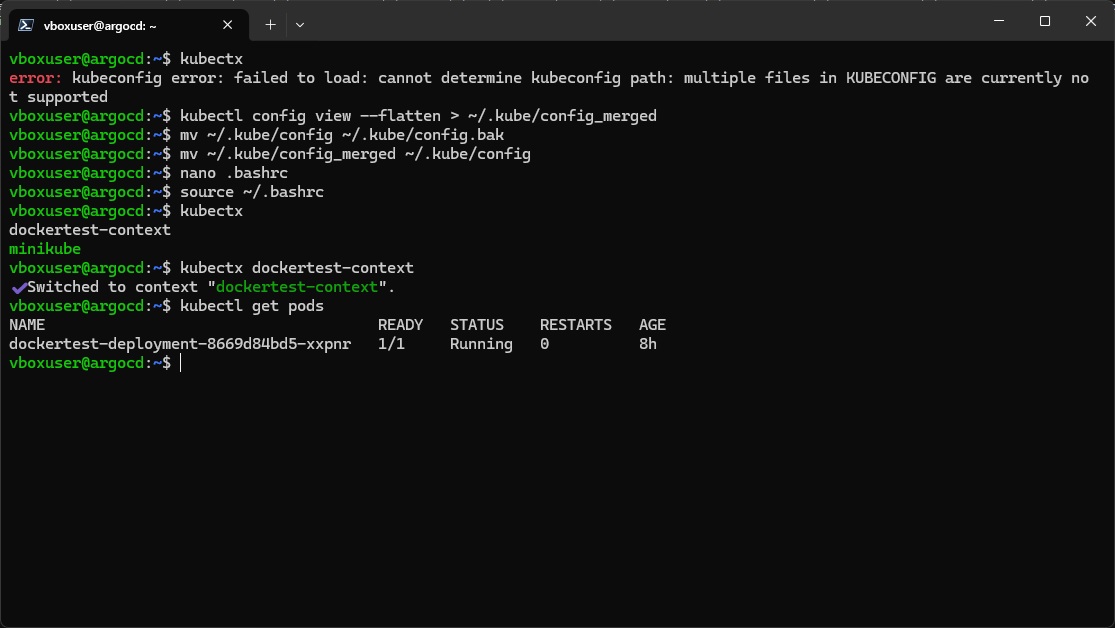
Task: Click the last prompt's cursor input area
Action: coord(181,363)
